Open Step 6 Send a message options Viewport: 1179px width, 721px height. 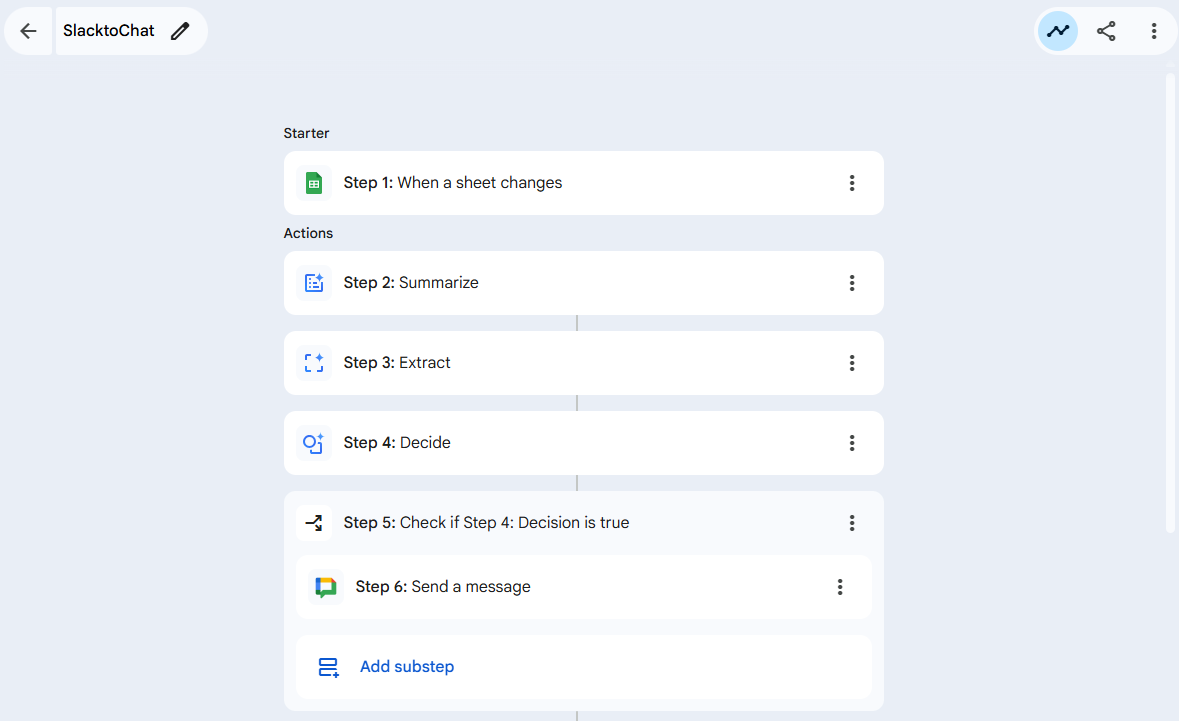click(840, 587)
